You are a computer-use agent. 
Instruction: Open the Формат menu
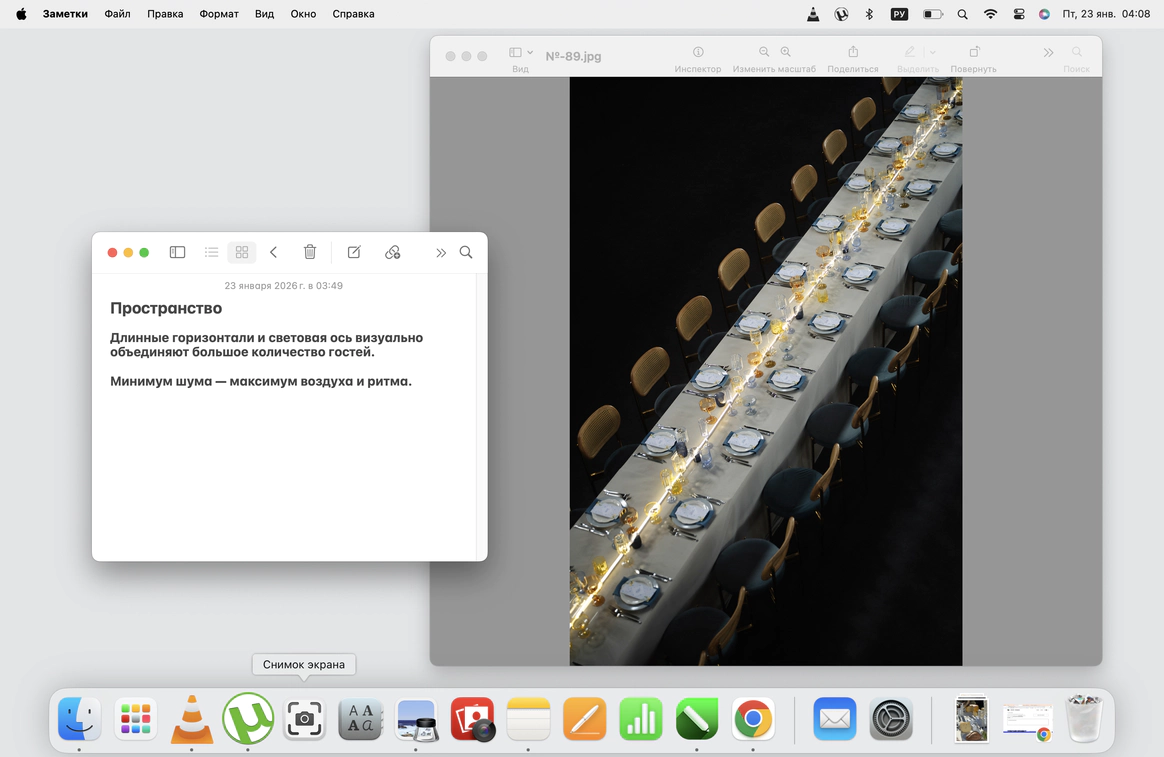219,14
